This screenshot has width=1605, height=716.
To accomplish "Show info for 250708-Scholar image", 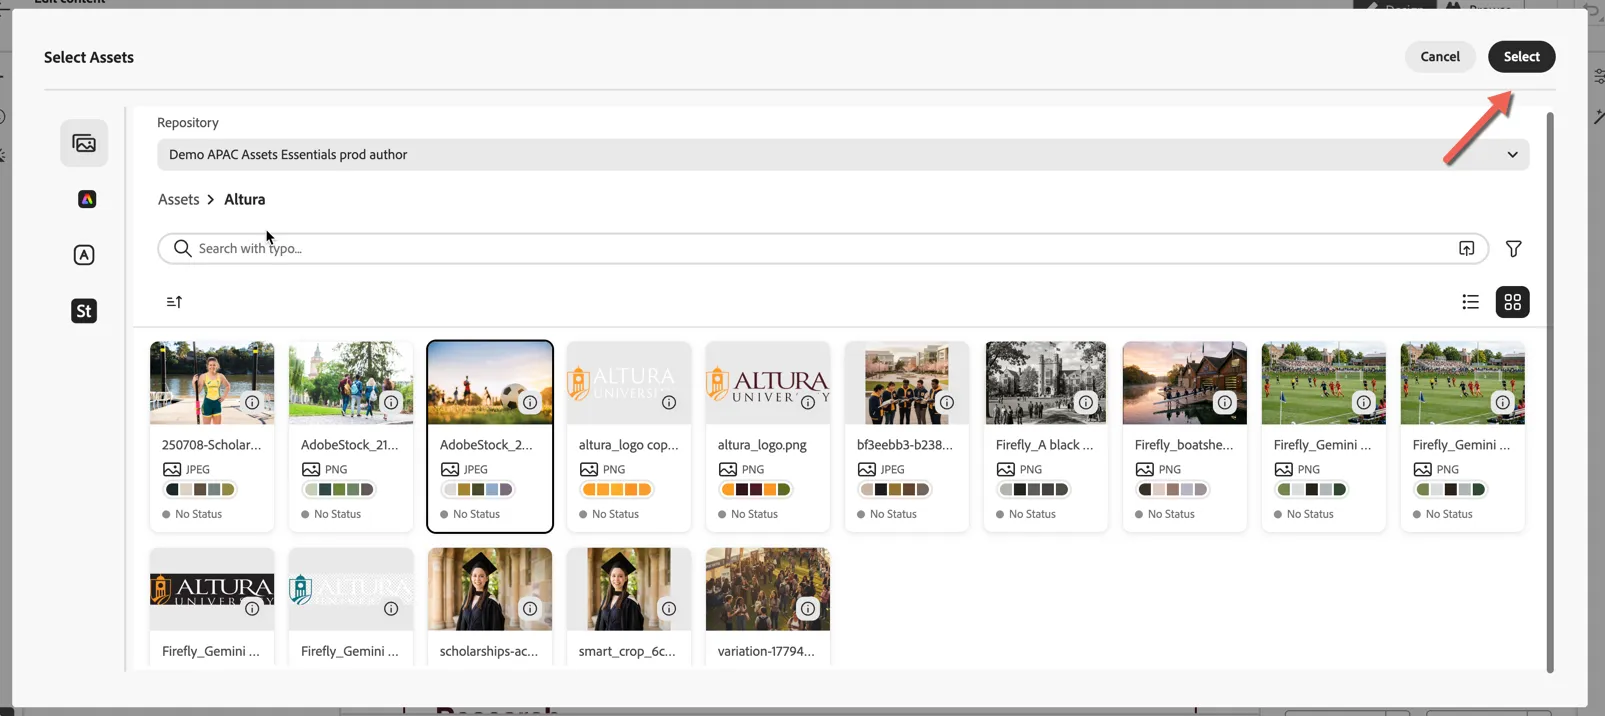I will click(x=252, y=402).
